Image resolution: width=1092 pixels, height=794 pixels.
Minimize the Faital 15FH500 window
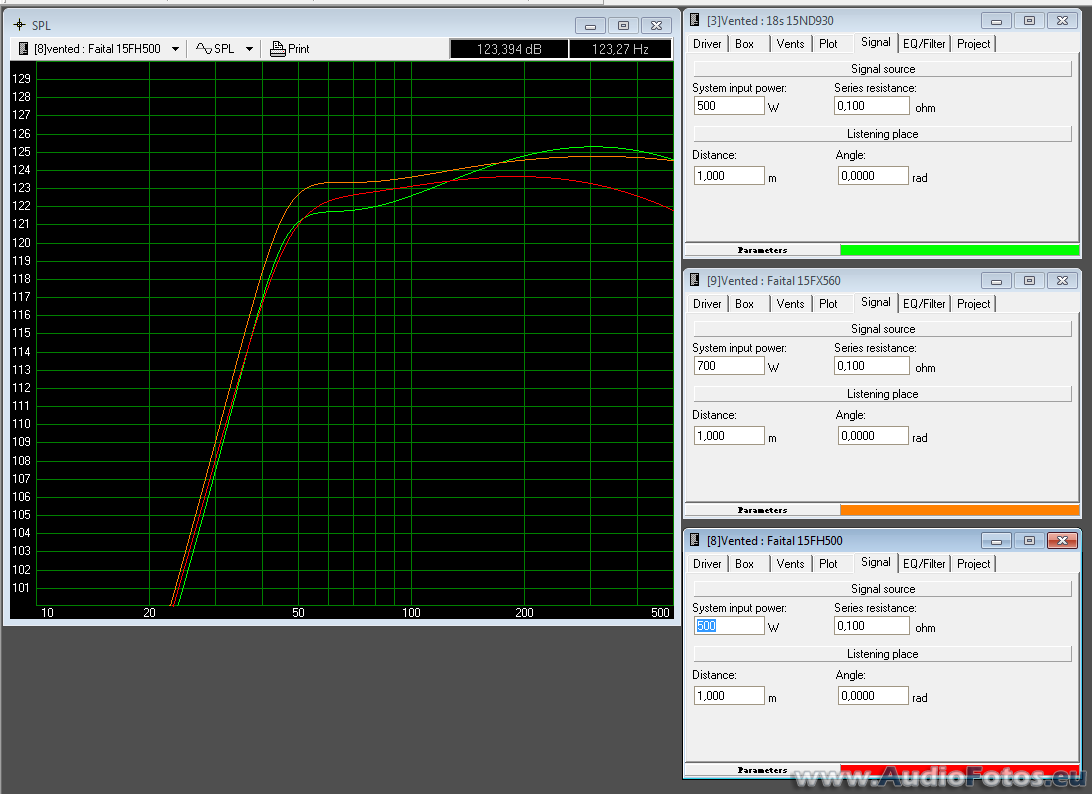point(996,540)
